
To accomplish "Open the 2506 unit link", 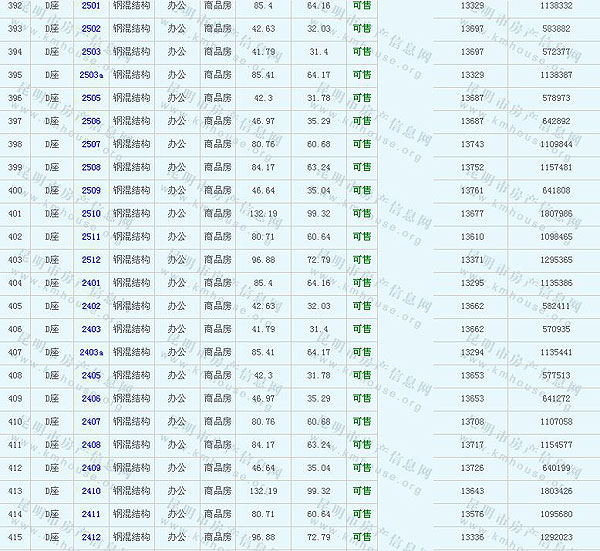I will pos(91,121).
